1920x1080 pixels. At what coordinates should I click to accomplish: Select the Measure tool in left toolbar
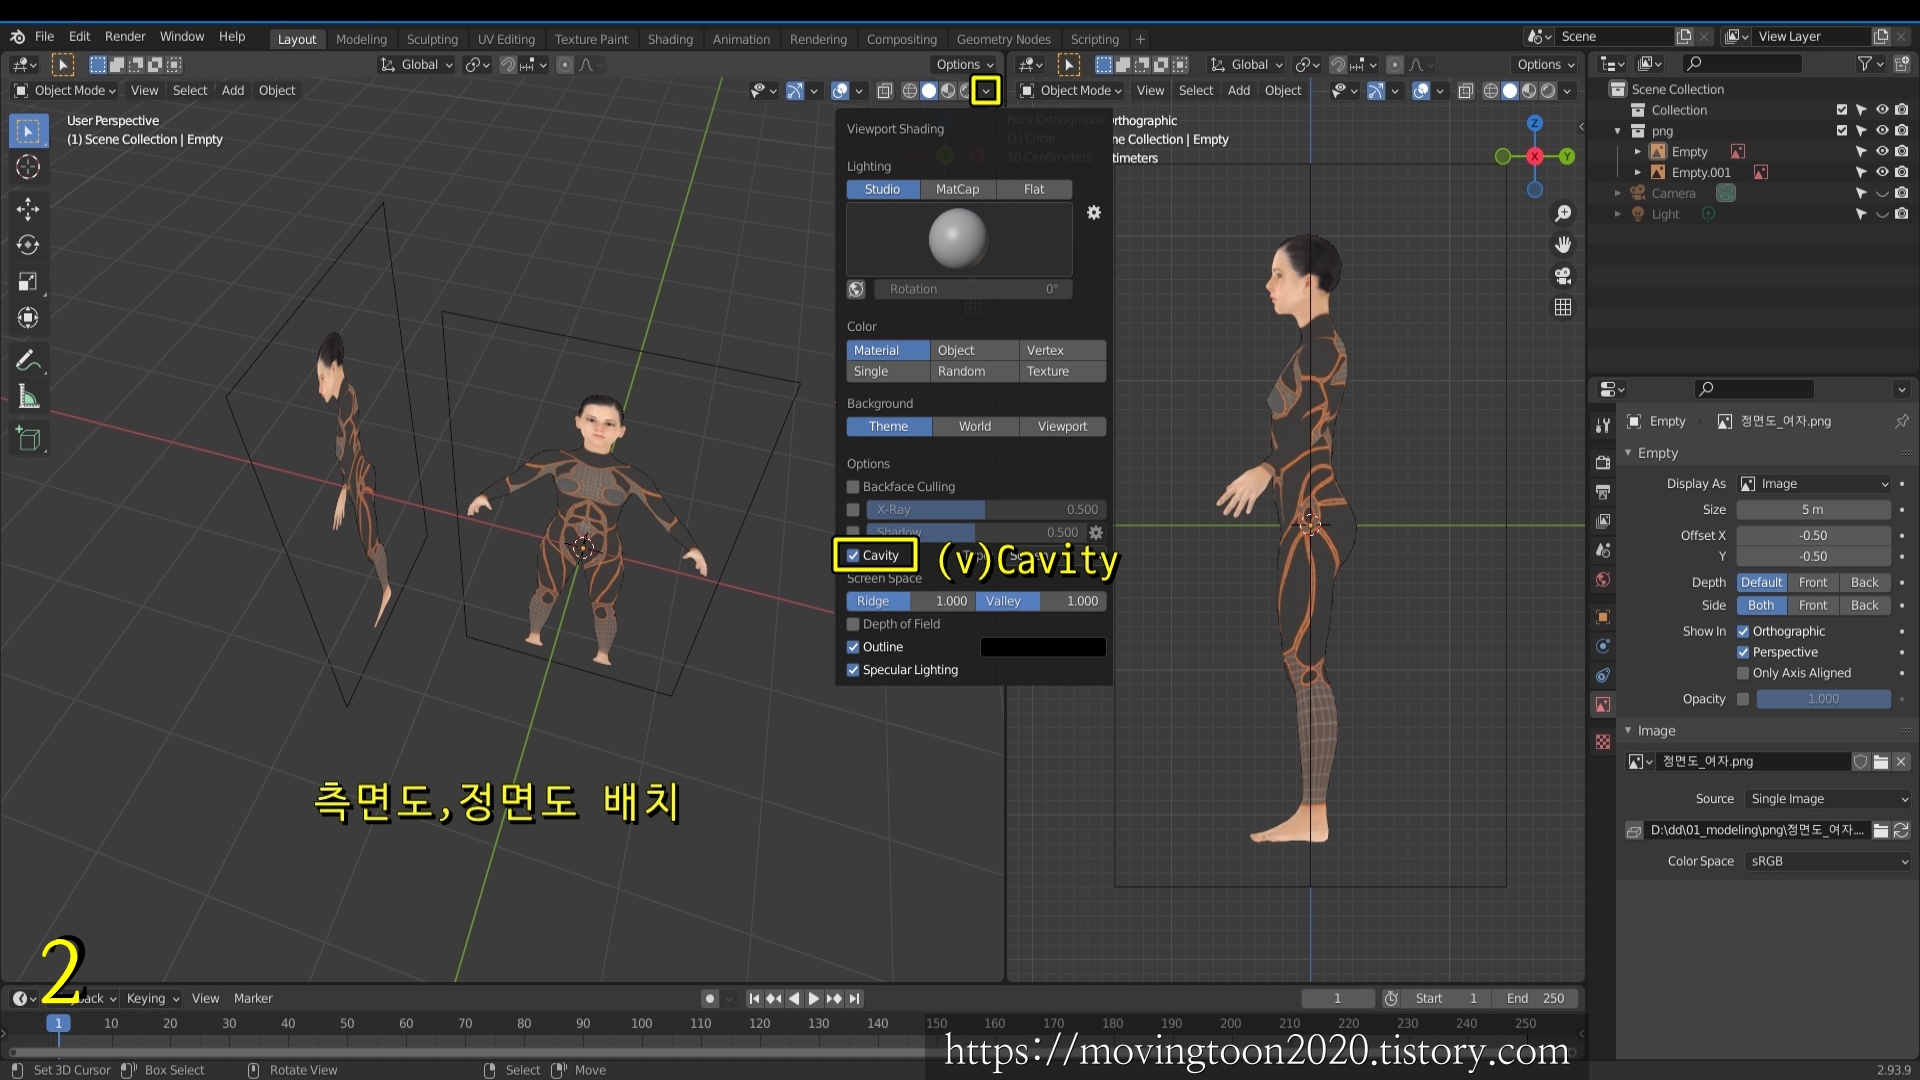pyautogui.click(x=28, y=397)
